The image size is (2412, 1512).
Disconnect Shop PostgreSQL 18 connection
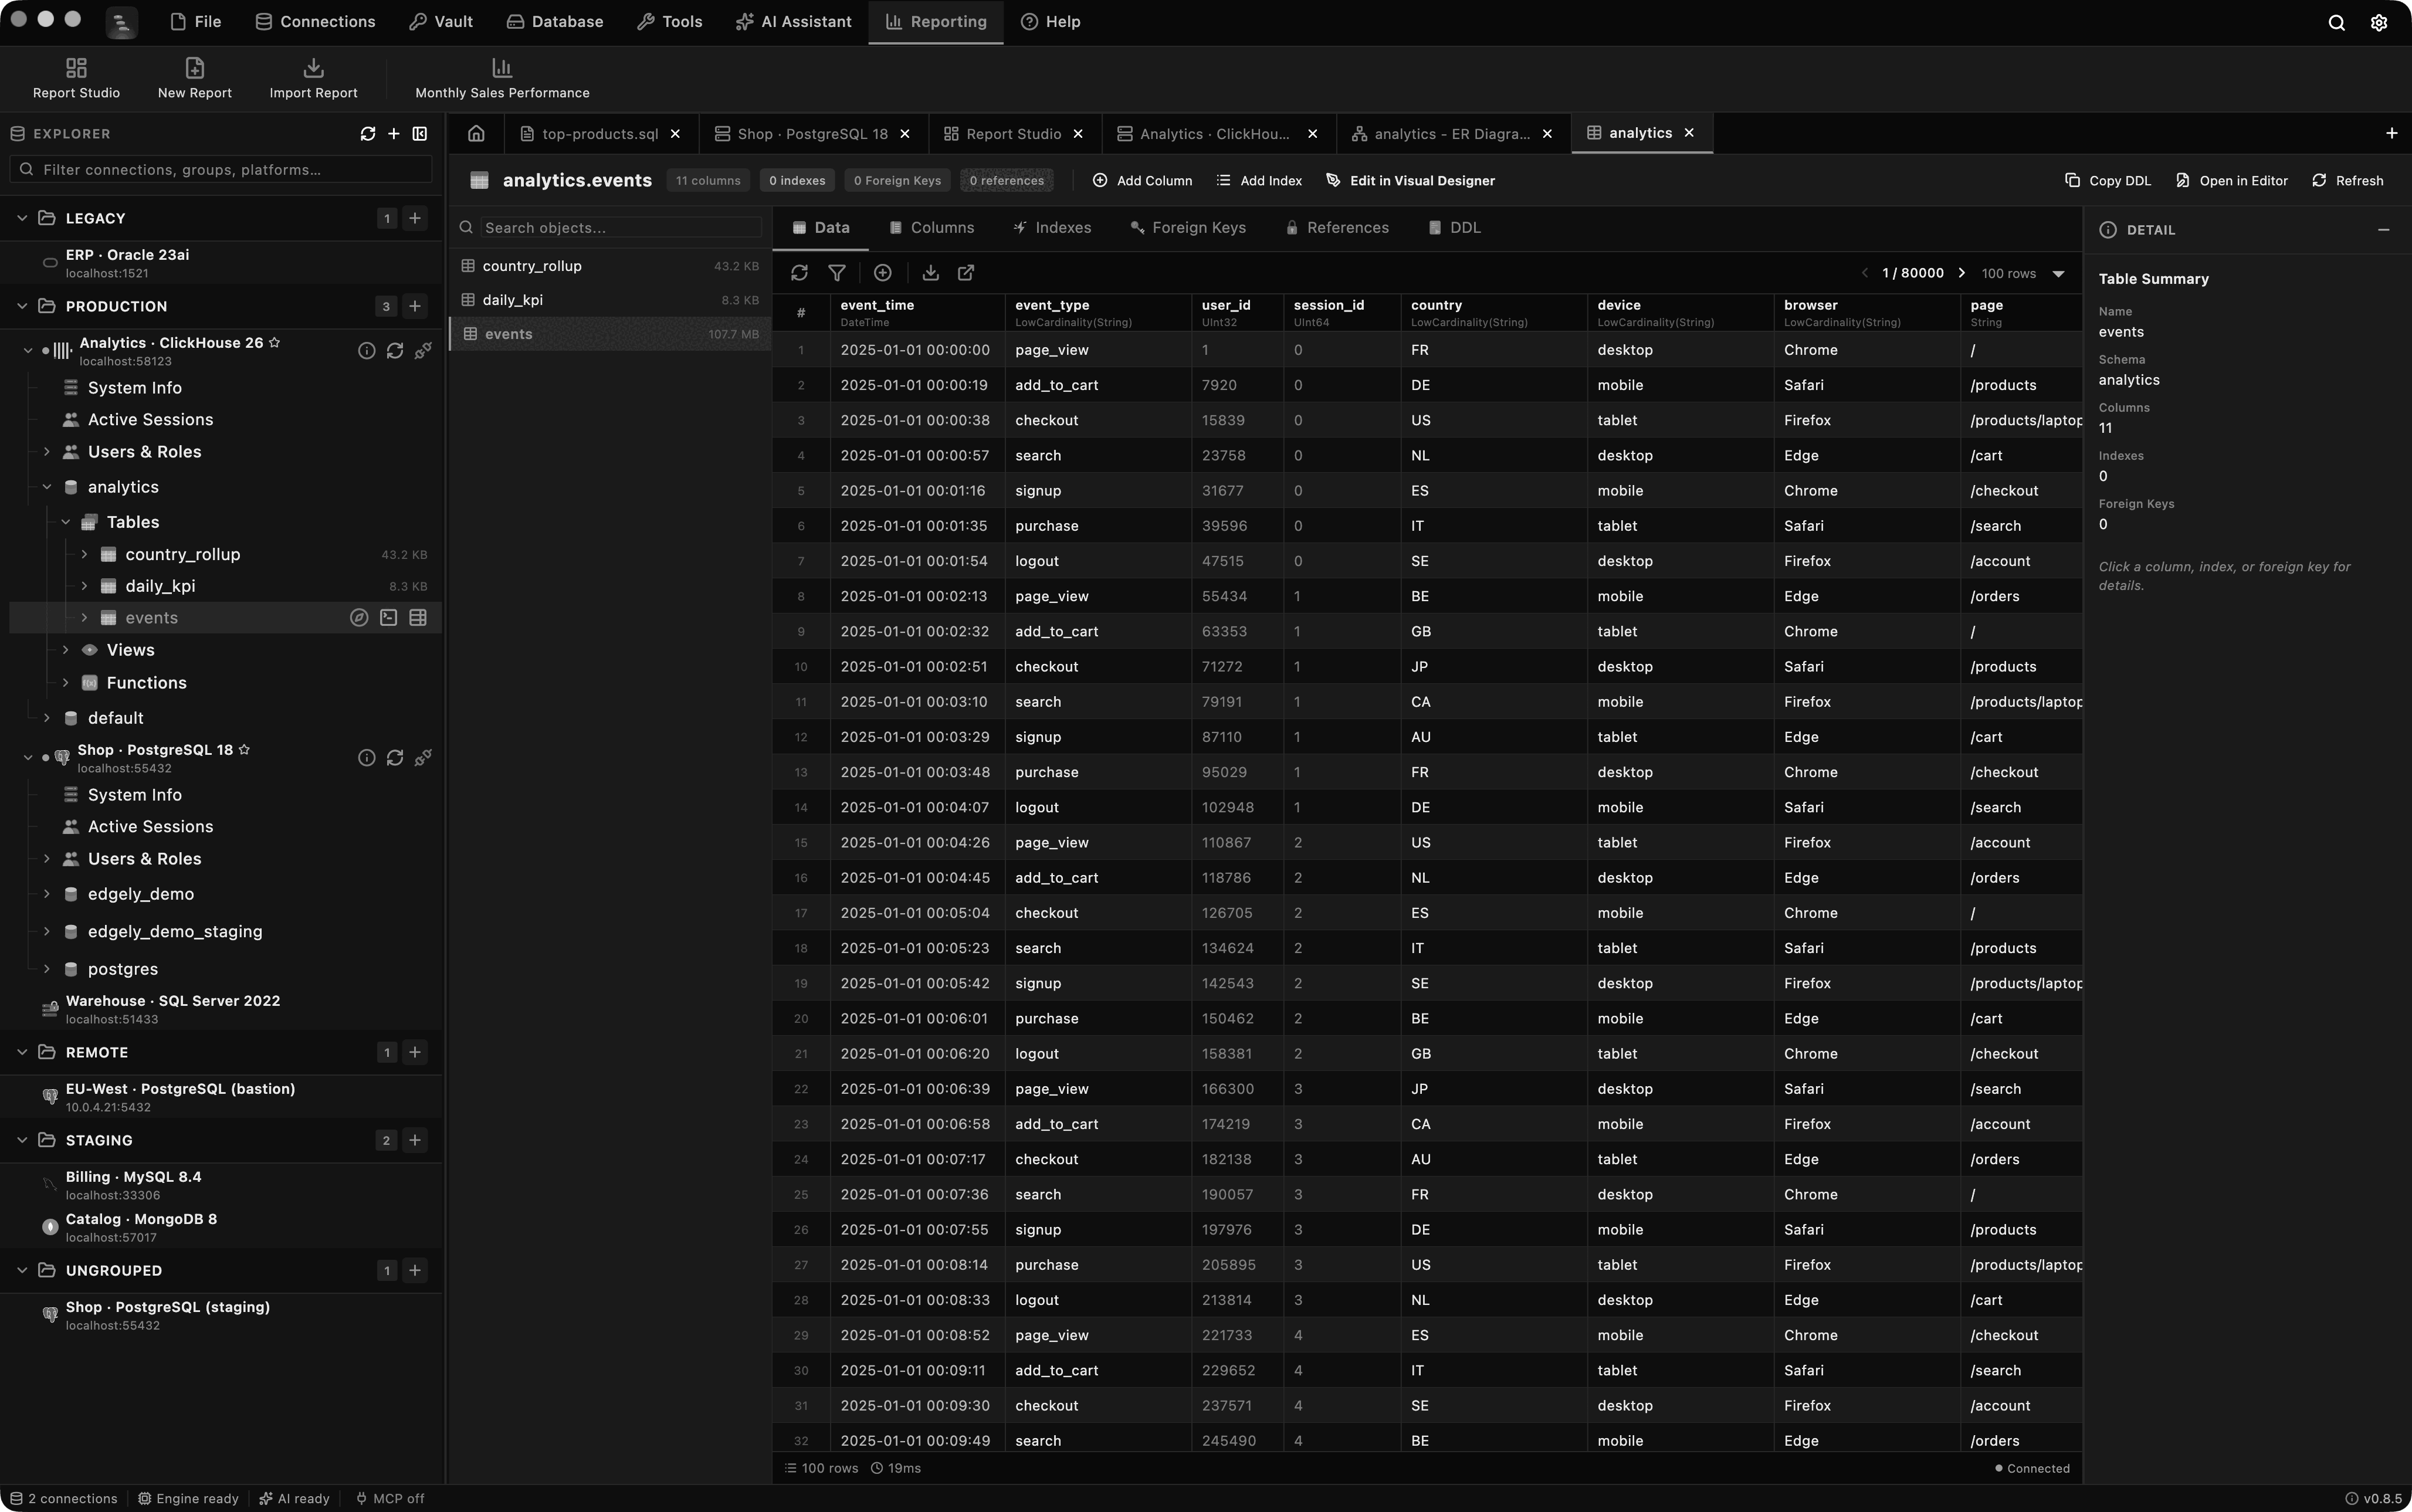pyautogui.click(x=423, y=758)
